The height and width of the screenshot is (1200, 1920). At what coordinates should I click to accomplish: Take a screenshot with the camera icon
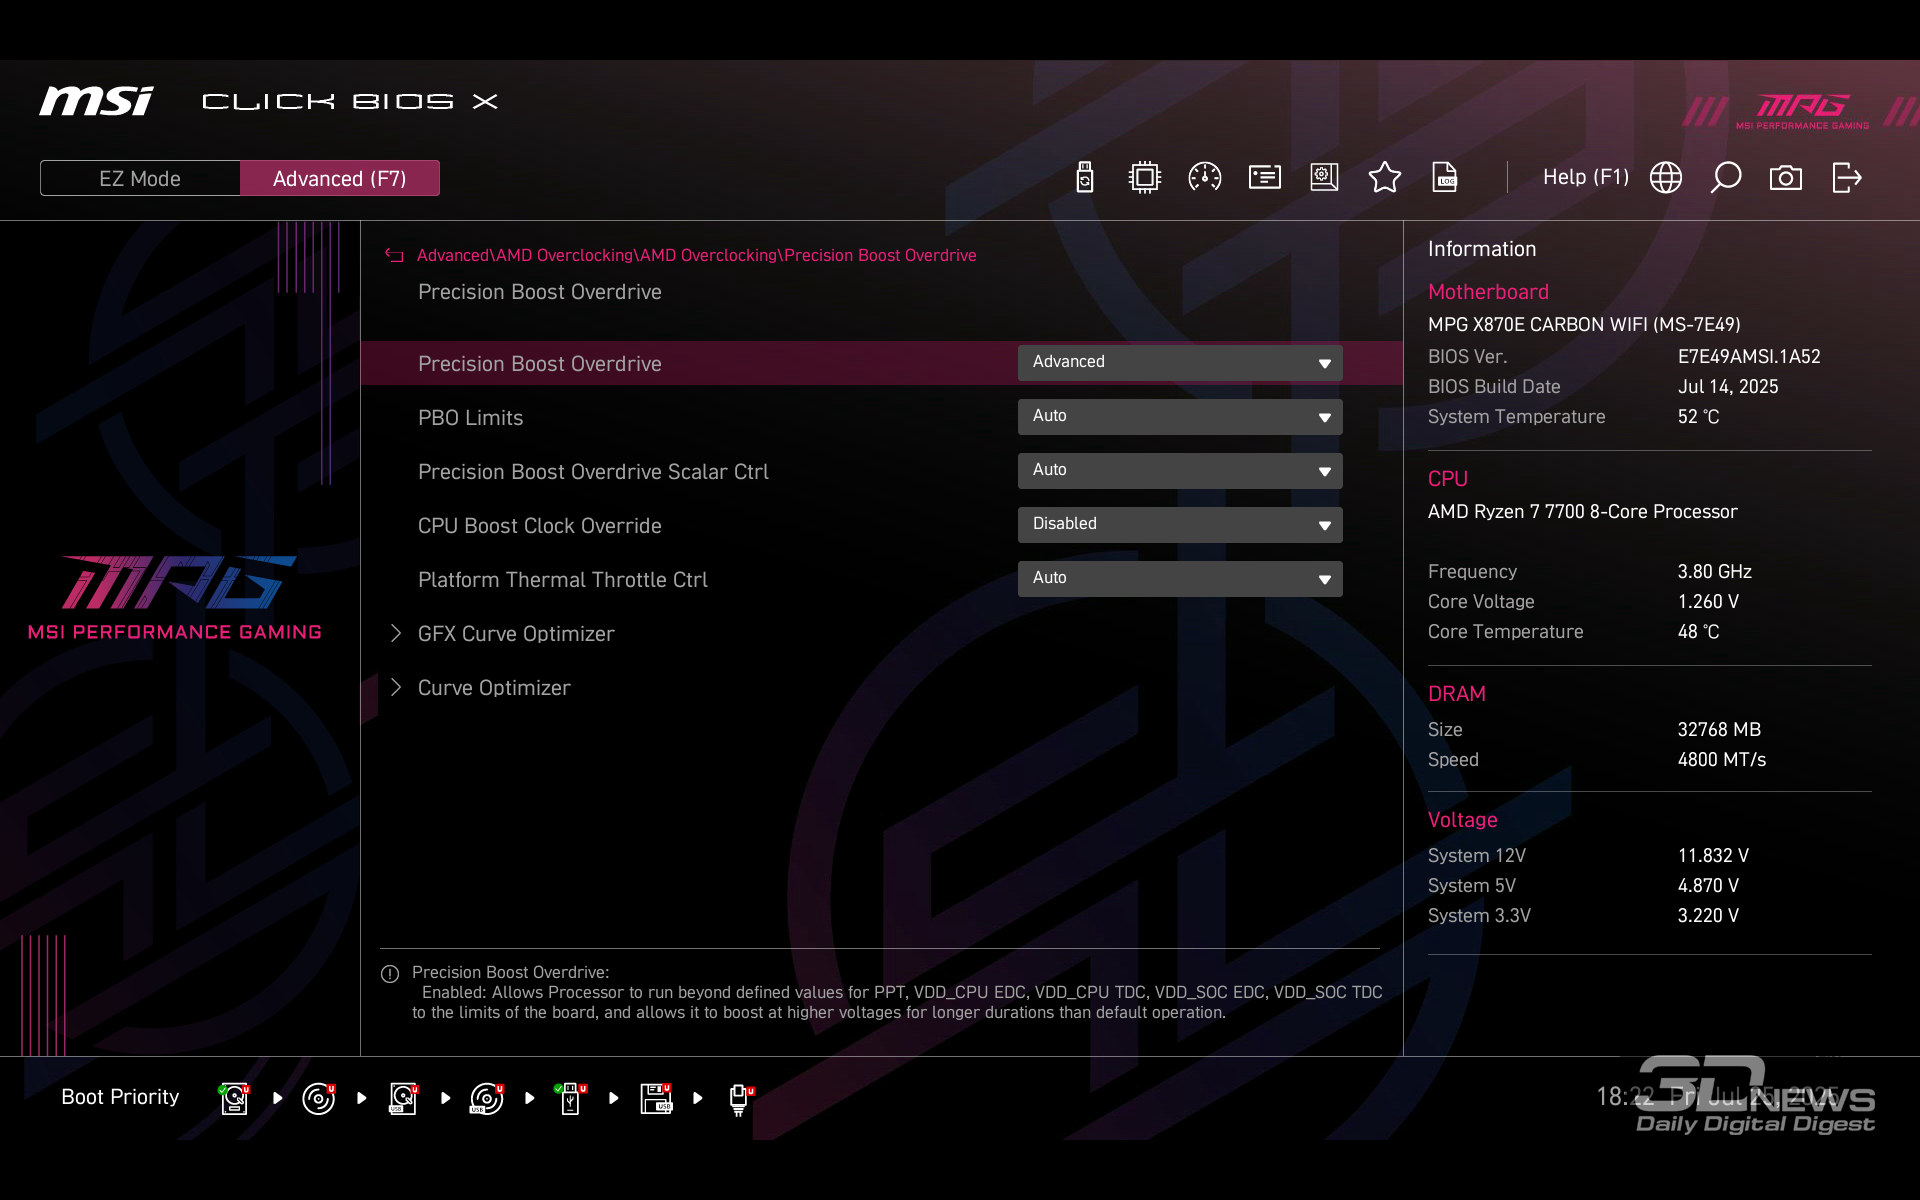pos(1785,178)
